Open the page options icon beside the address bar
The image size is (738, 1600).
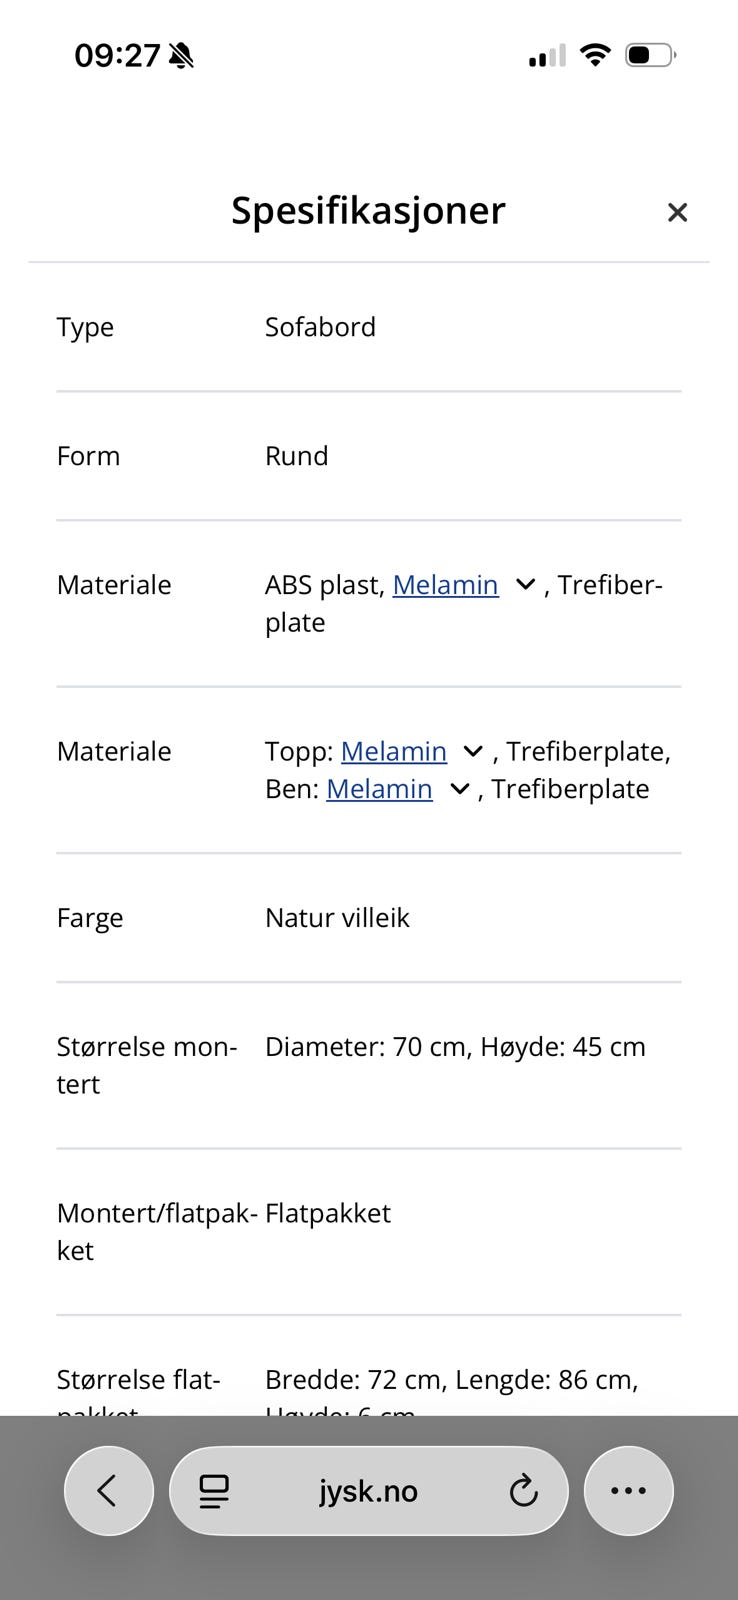tap(213, 1490)
